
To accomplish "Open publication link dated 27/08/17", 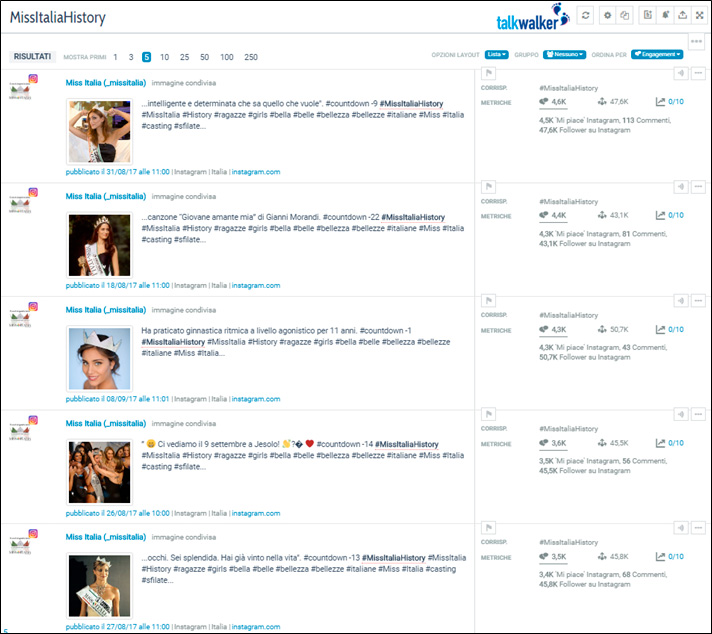I will (x=118, y=627).
